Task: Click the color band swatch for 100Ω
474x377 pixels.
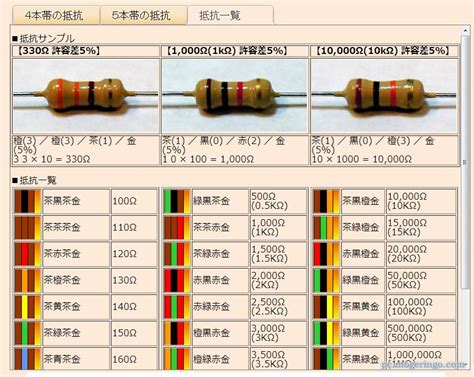Action: (x=28, y=201)
